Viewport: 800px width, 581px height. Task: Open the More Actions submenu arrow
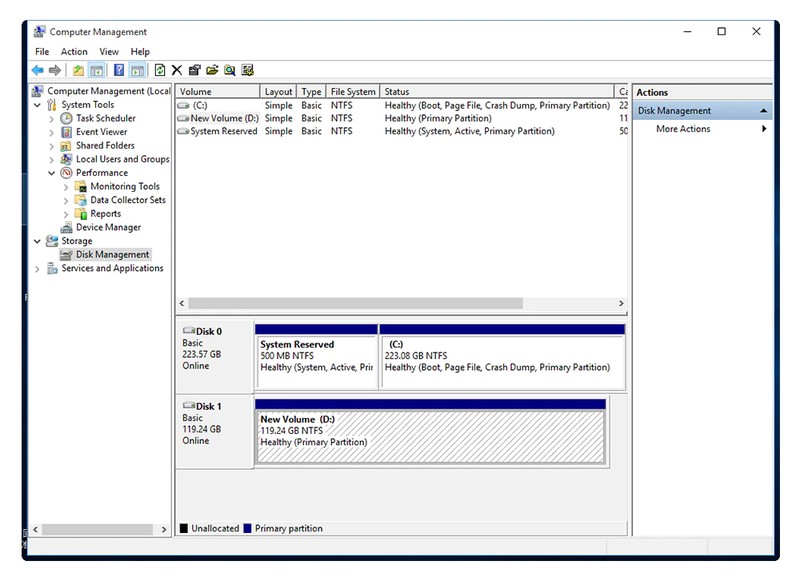tap(764, 129)
